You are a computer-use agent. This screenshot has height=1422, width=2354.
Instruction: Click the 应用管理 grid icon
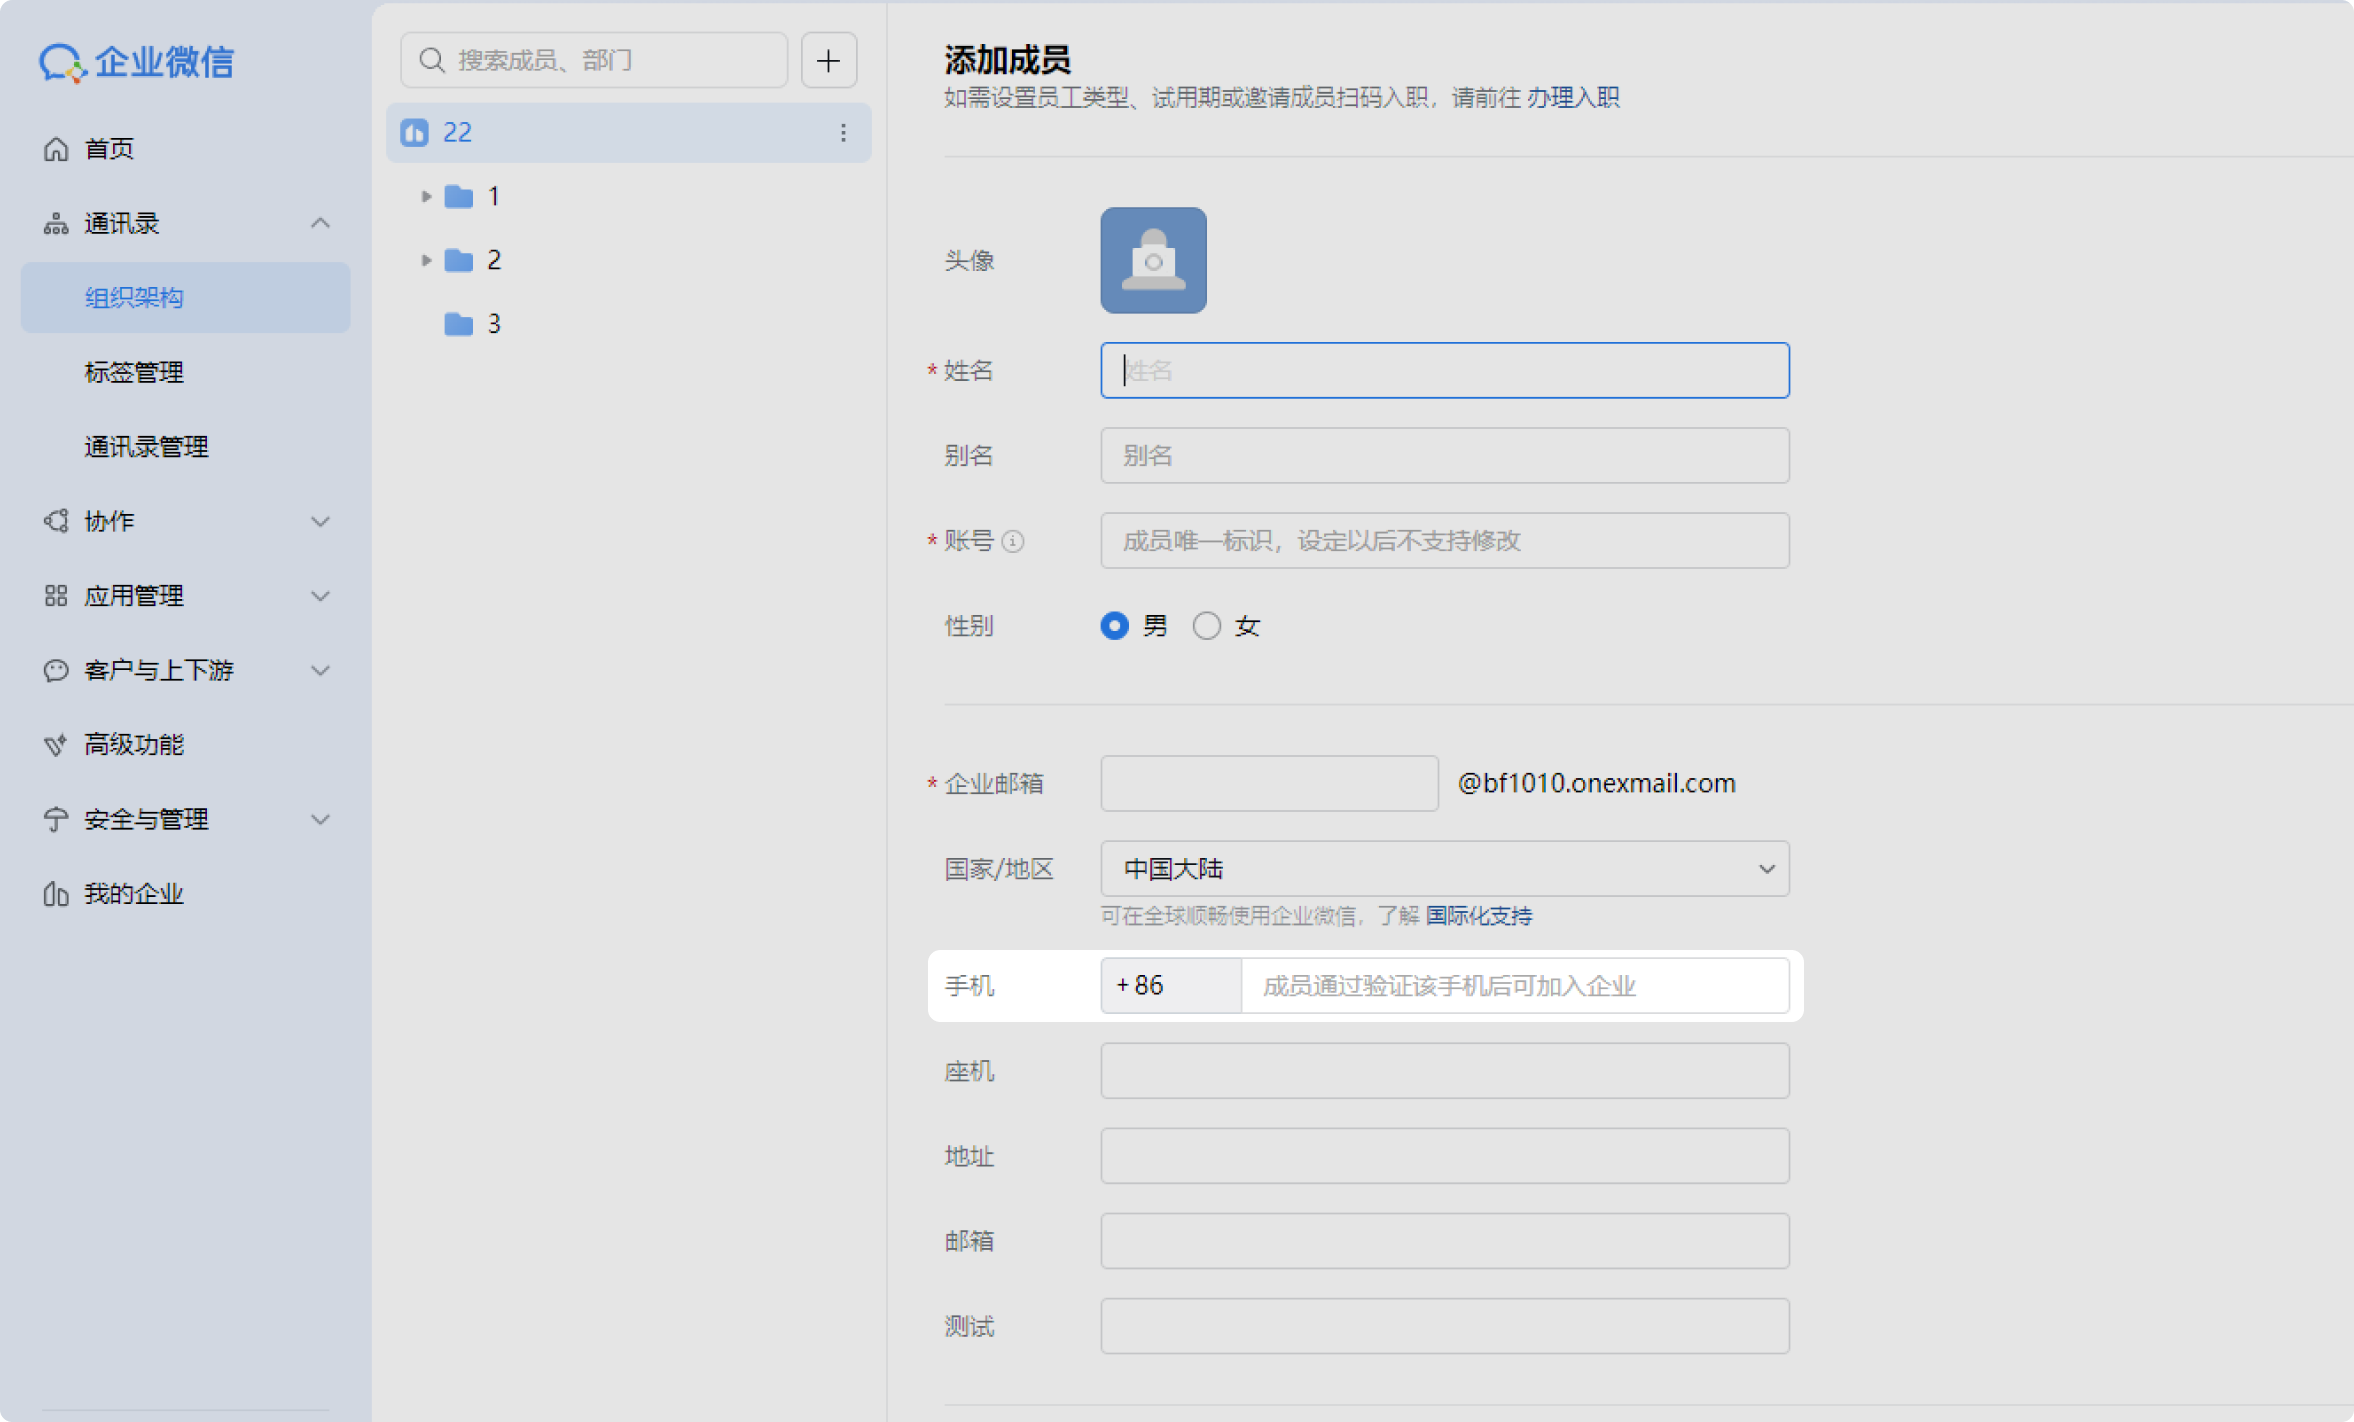[x=56, y=596]
